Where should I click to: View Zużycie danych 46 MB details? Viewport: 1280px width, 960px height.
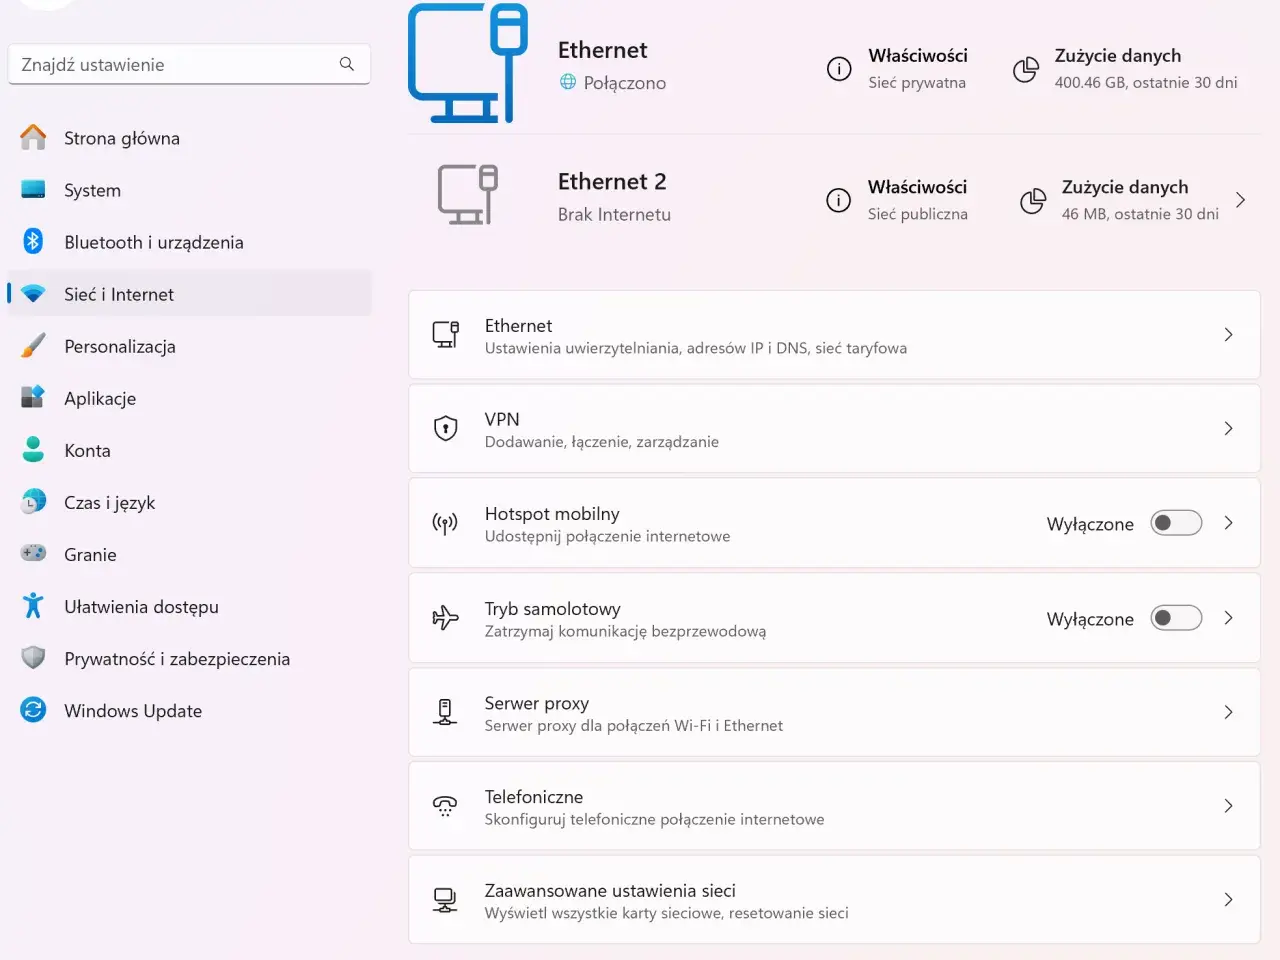[x=1120, y=200]
